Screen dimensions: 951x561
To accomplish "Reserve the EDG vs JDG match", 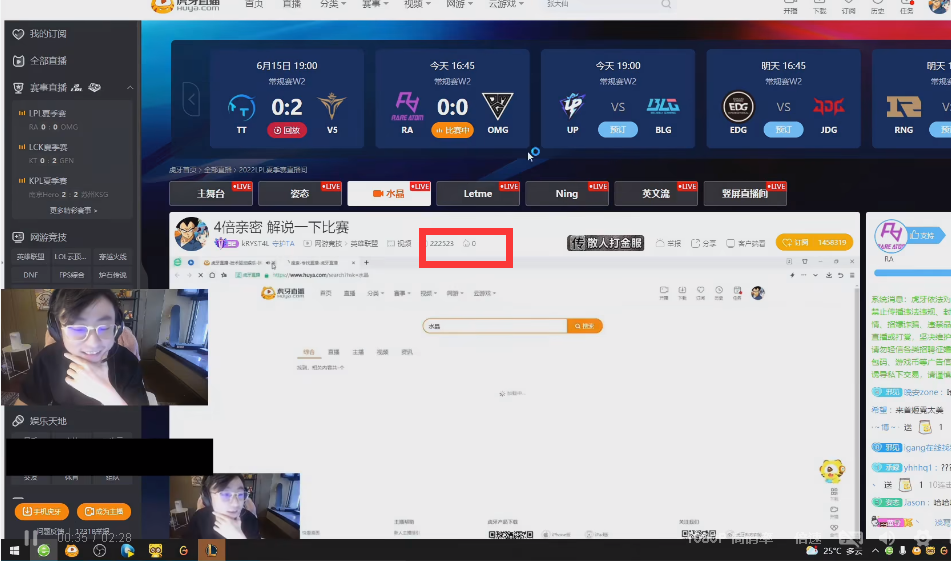I will (783, 130).
